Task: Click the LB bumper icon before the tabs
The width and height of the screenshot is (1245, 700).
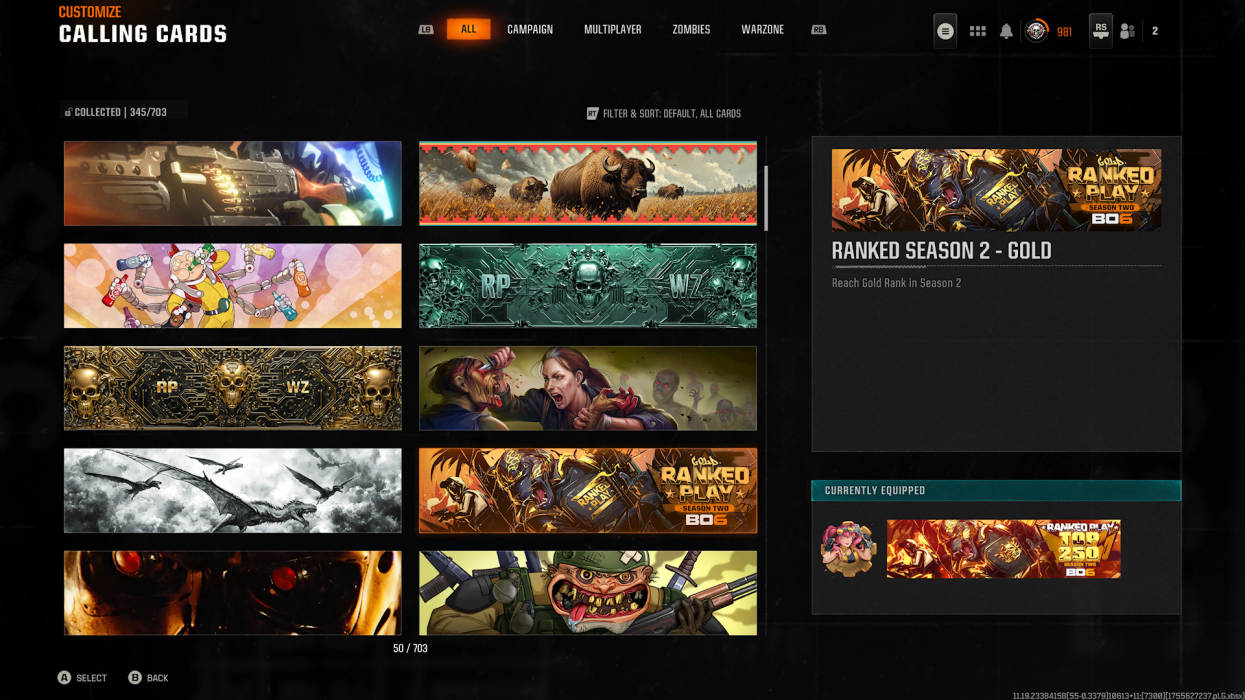Action: (x=426, y=30)
